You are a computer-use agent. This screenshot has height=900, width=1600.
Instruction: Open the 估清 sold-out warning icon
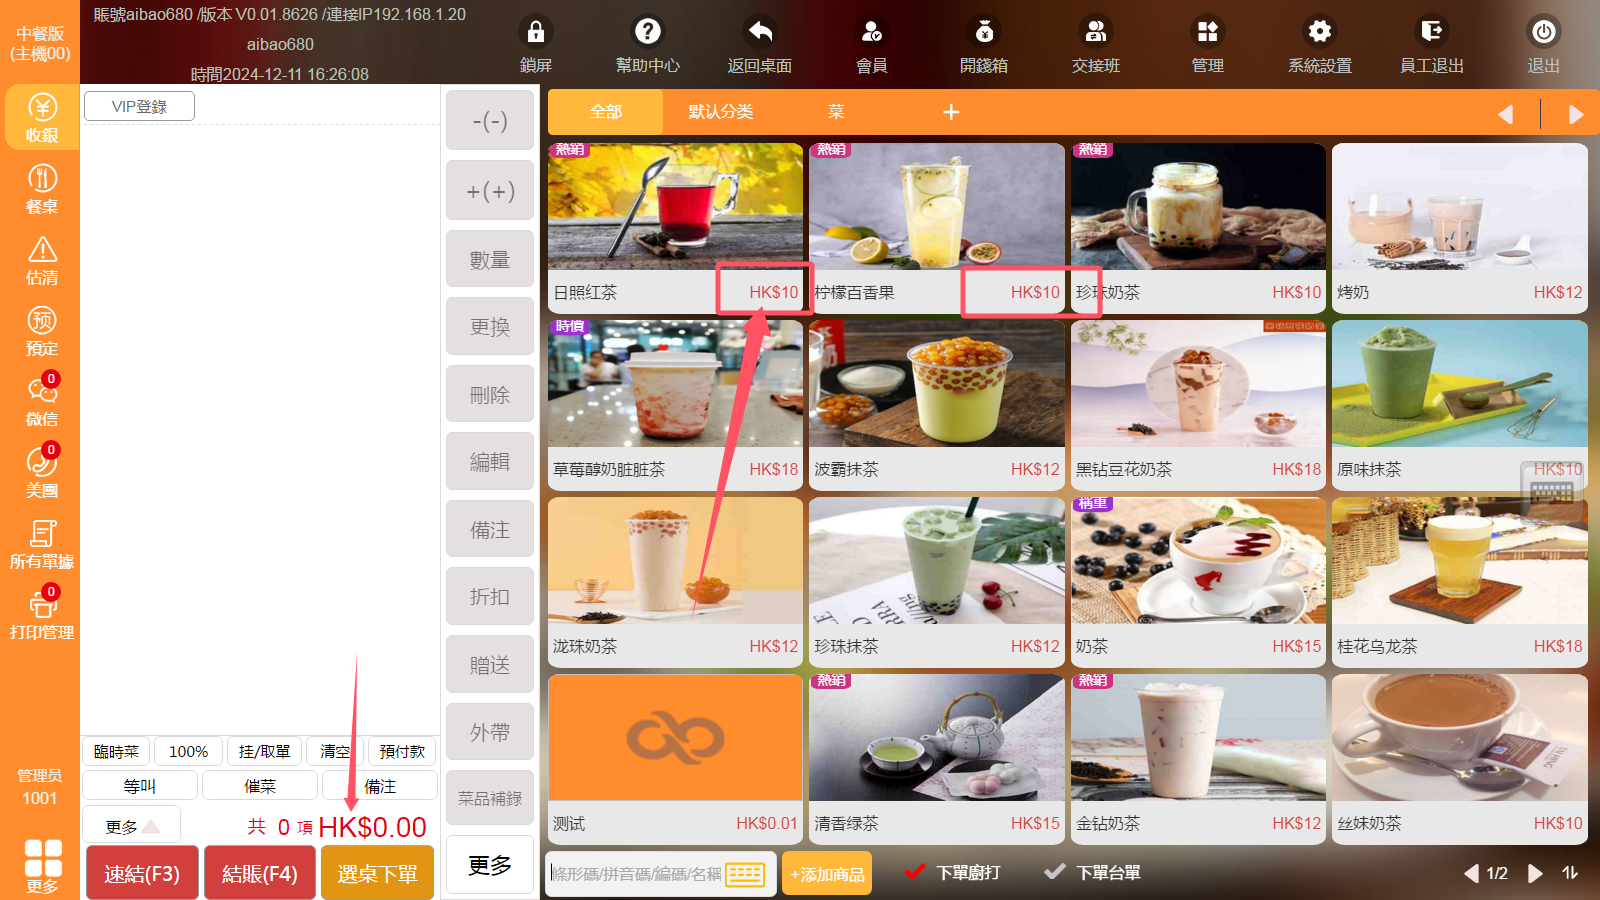pyautogui.click(x=41, y=260)
